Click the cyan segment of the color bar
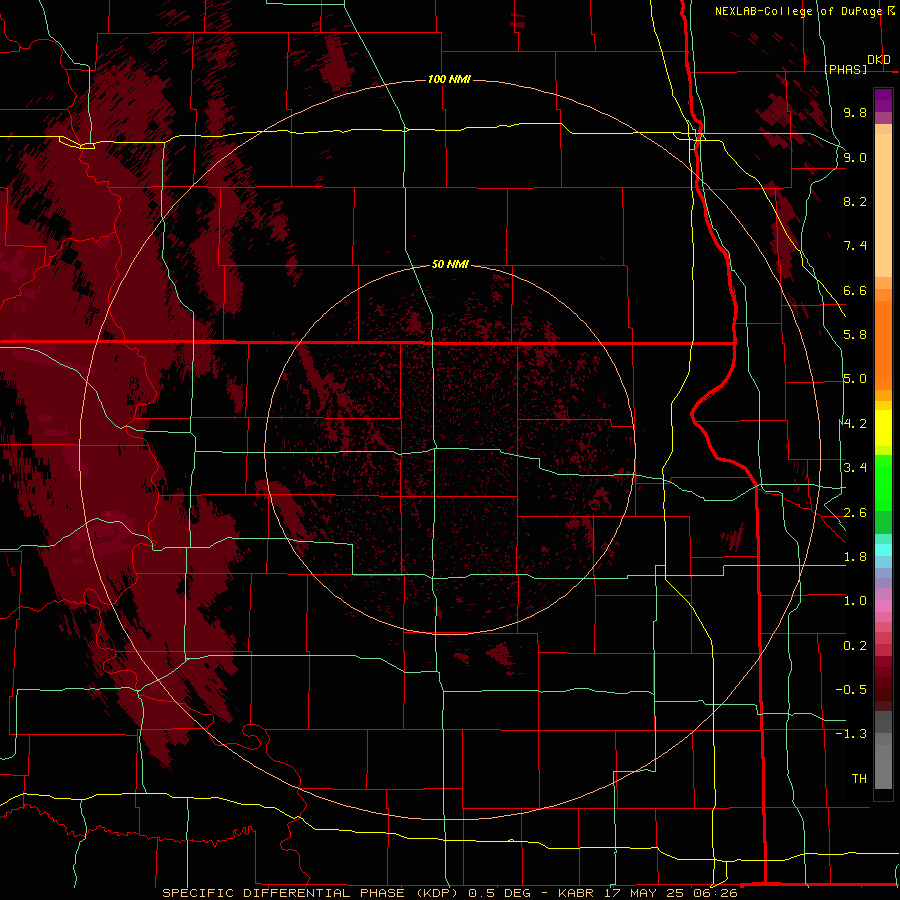Viewport: 900px width, 900px height. (x=883, y=550)
